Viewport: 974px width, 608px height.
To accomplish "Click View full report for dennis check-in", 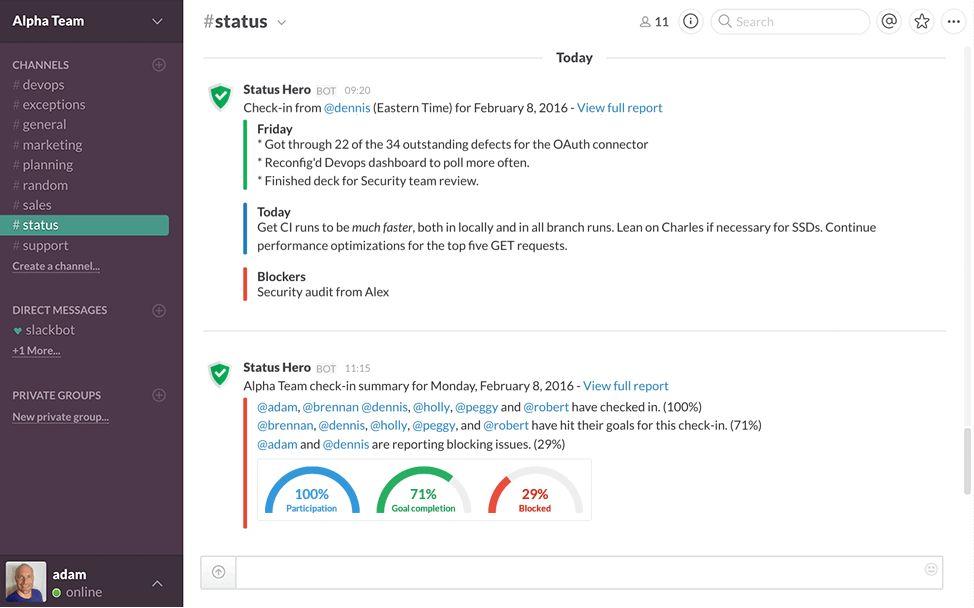I will (619, 108).
